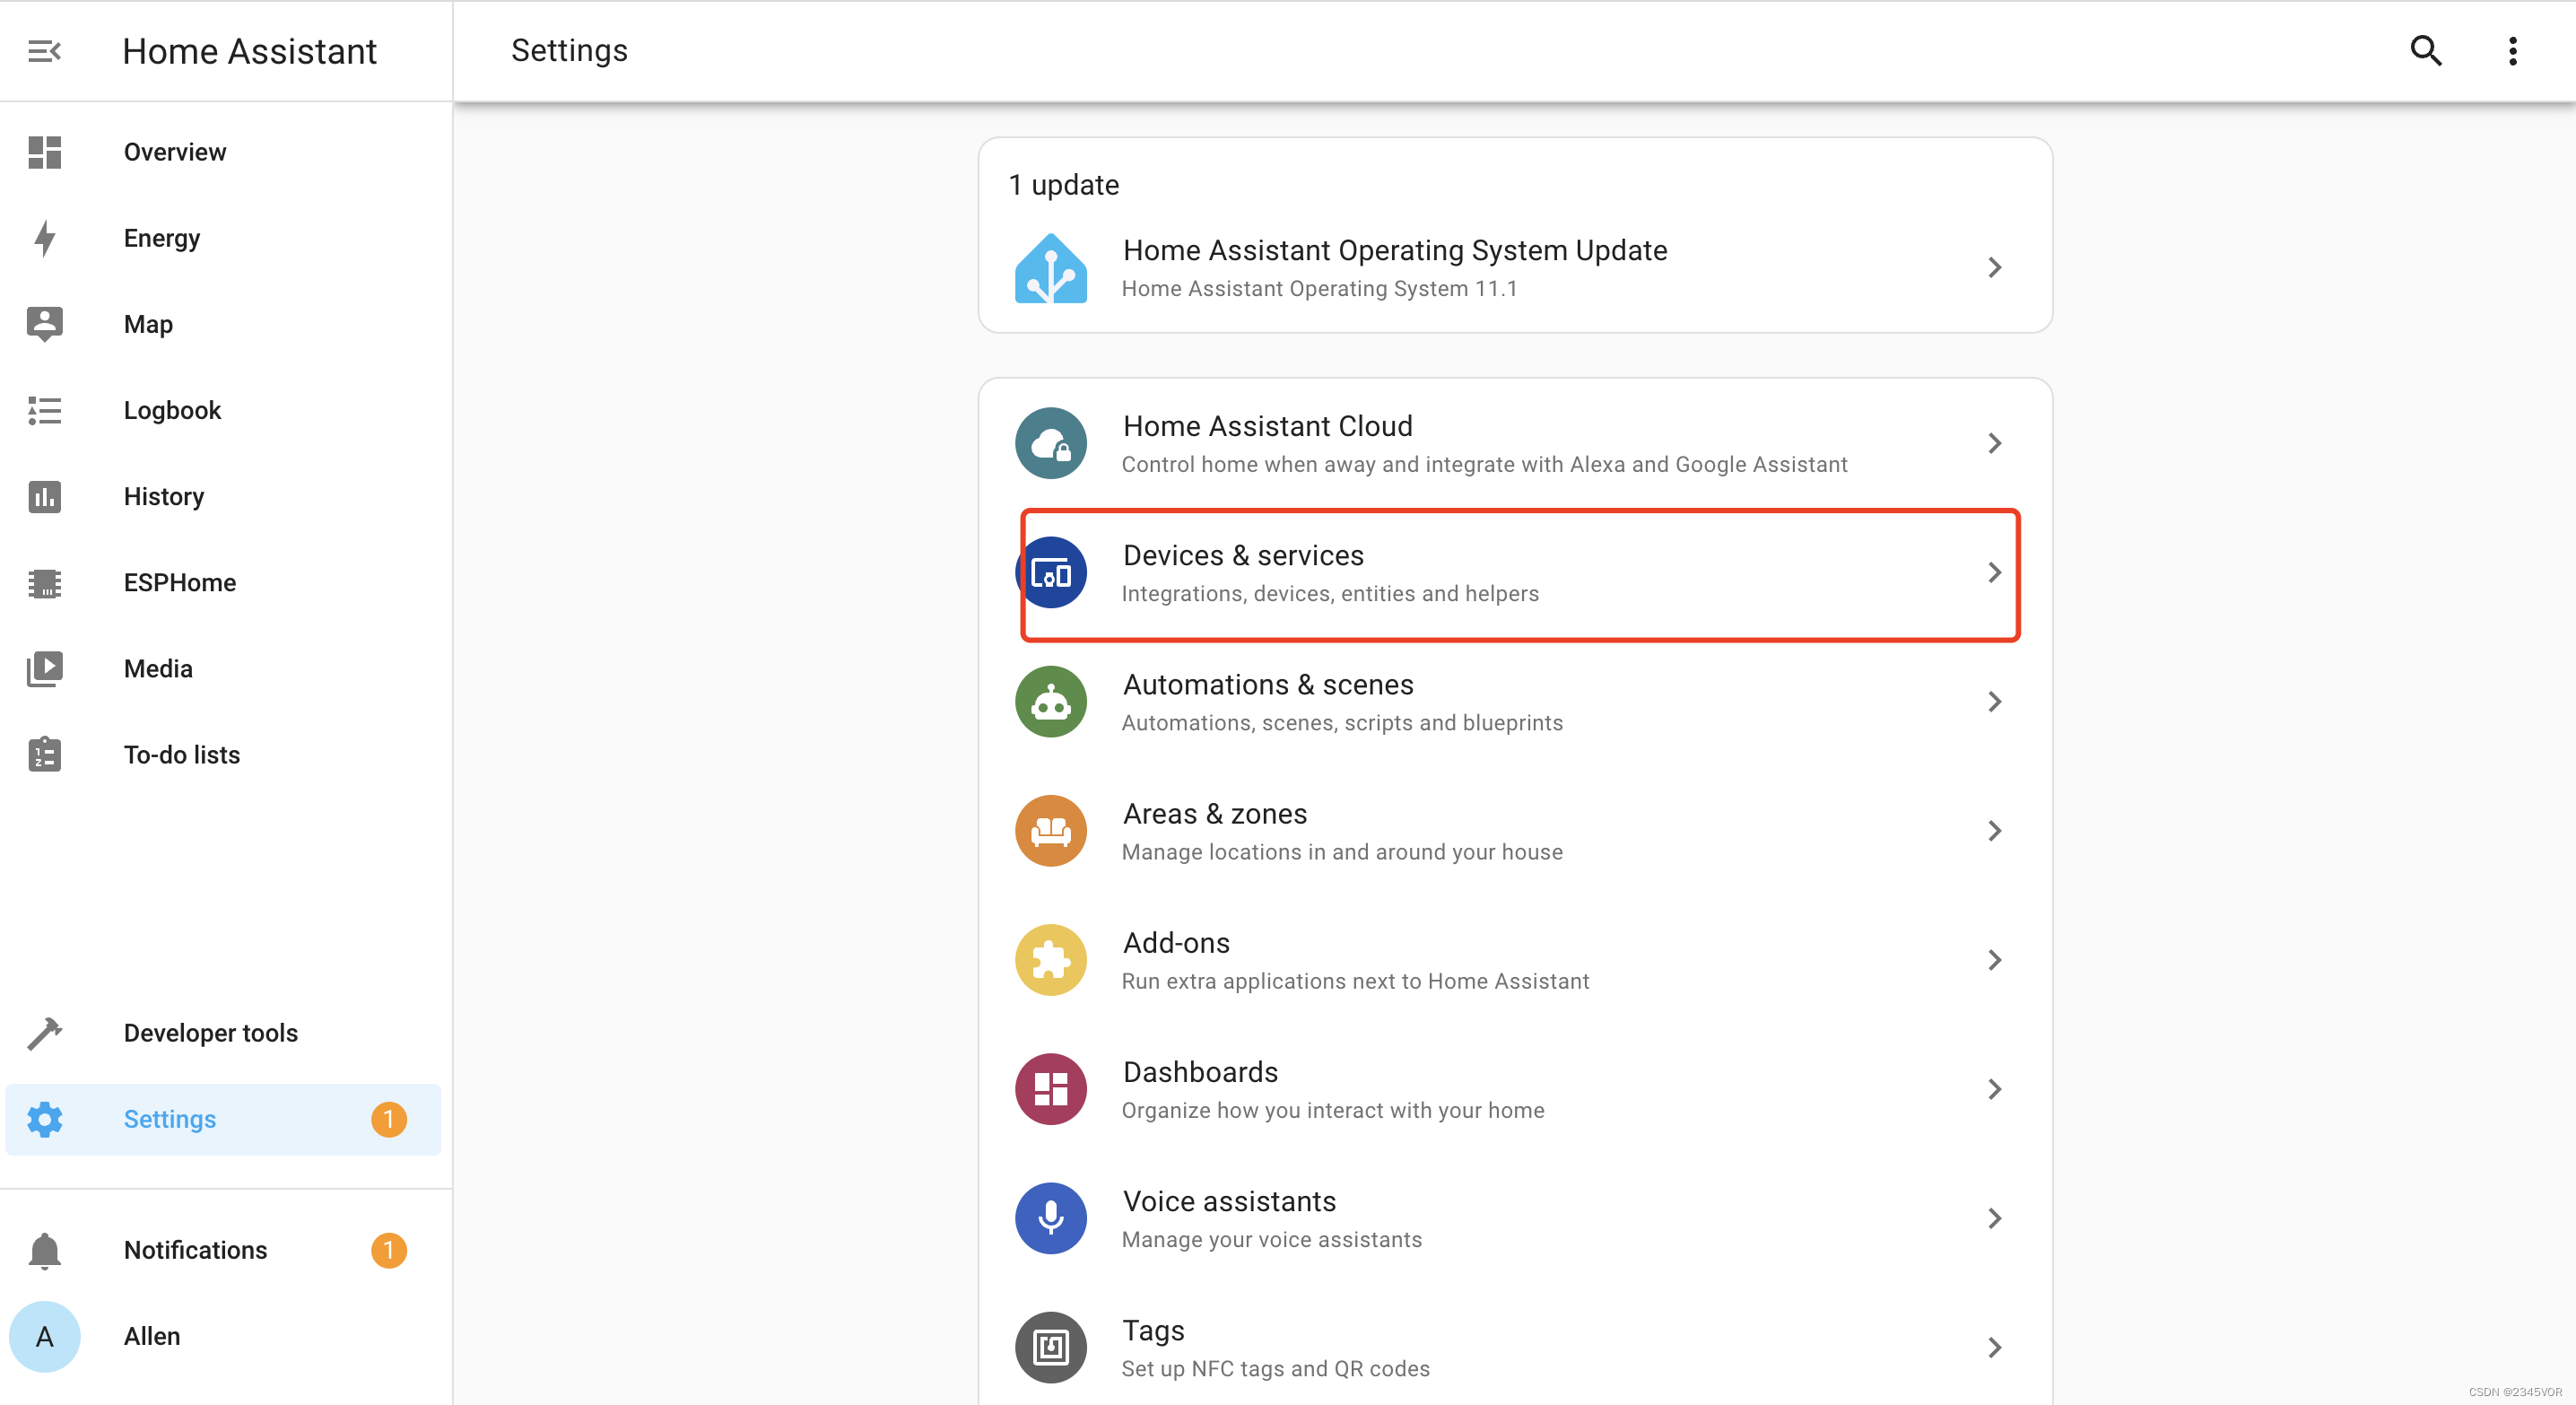This screenshot has width=2576, height=1405.
Task: Open the Automations & scenes robot icon
Action: [1050, 701]
